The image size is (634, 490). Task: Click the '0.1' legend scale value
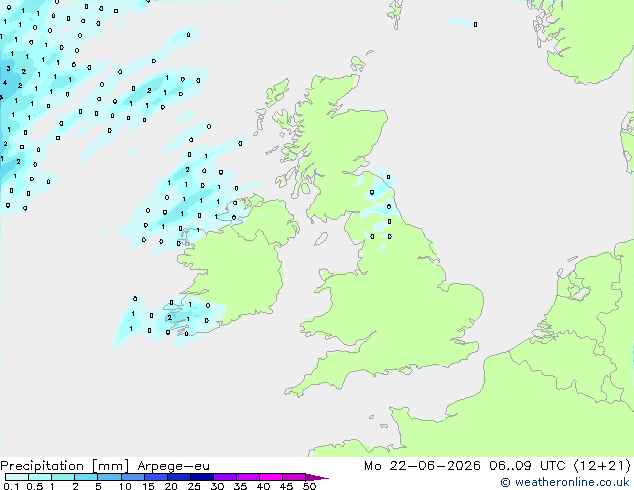(11, 486)
